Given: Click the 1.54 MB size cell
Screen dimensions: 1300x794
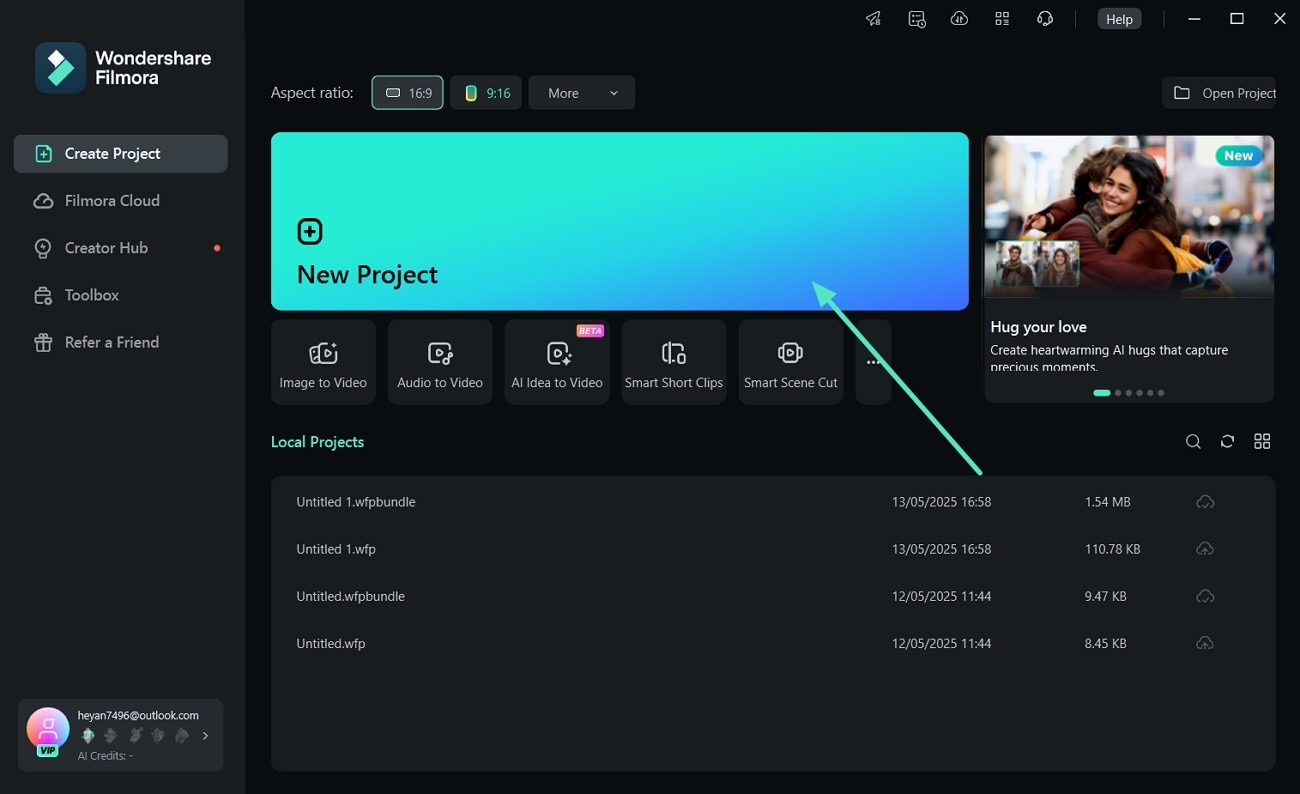Looking at the screenshot, I should click(x=1107, y=502).
